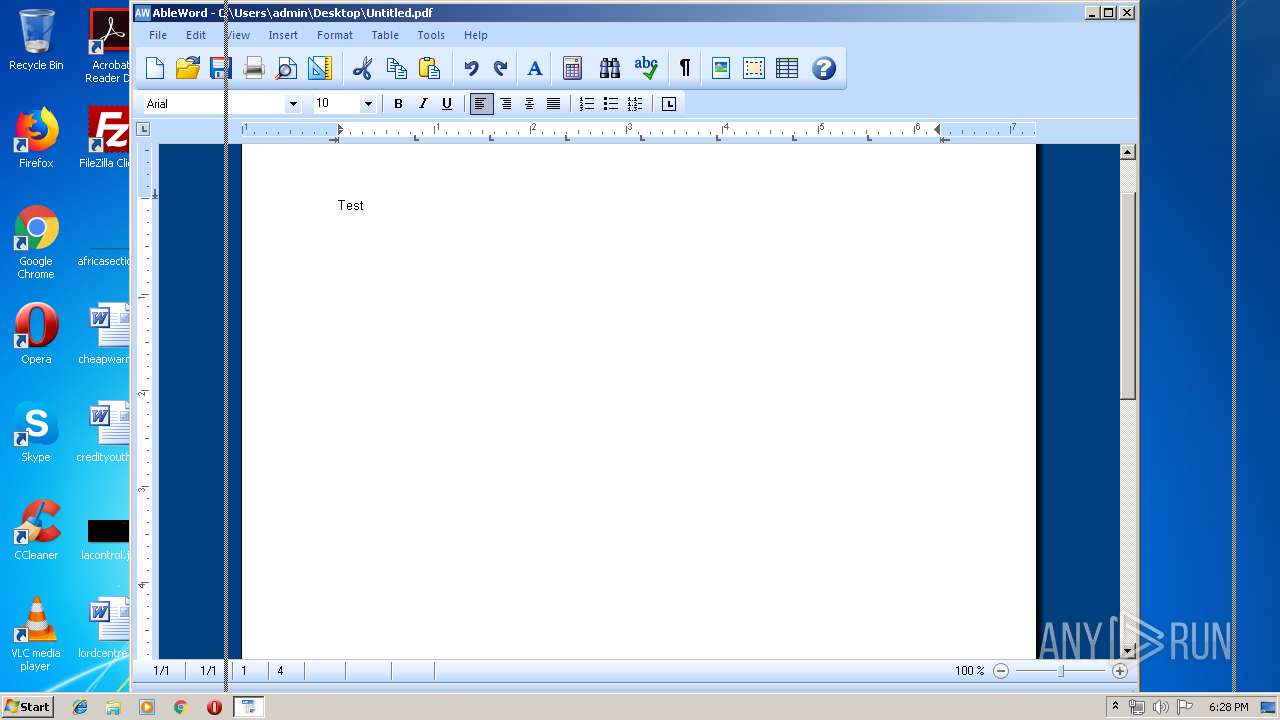This screenshot has width=1280, height=720.
Task: Open the Edit menu
Action: pyautogui.click(x=196, y=35)
